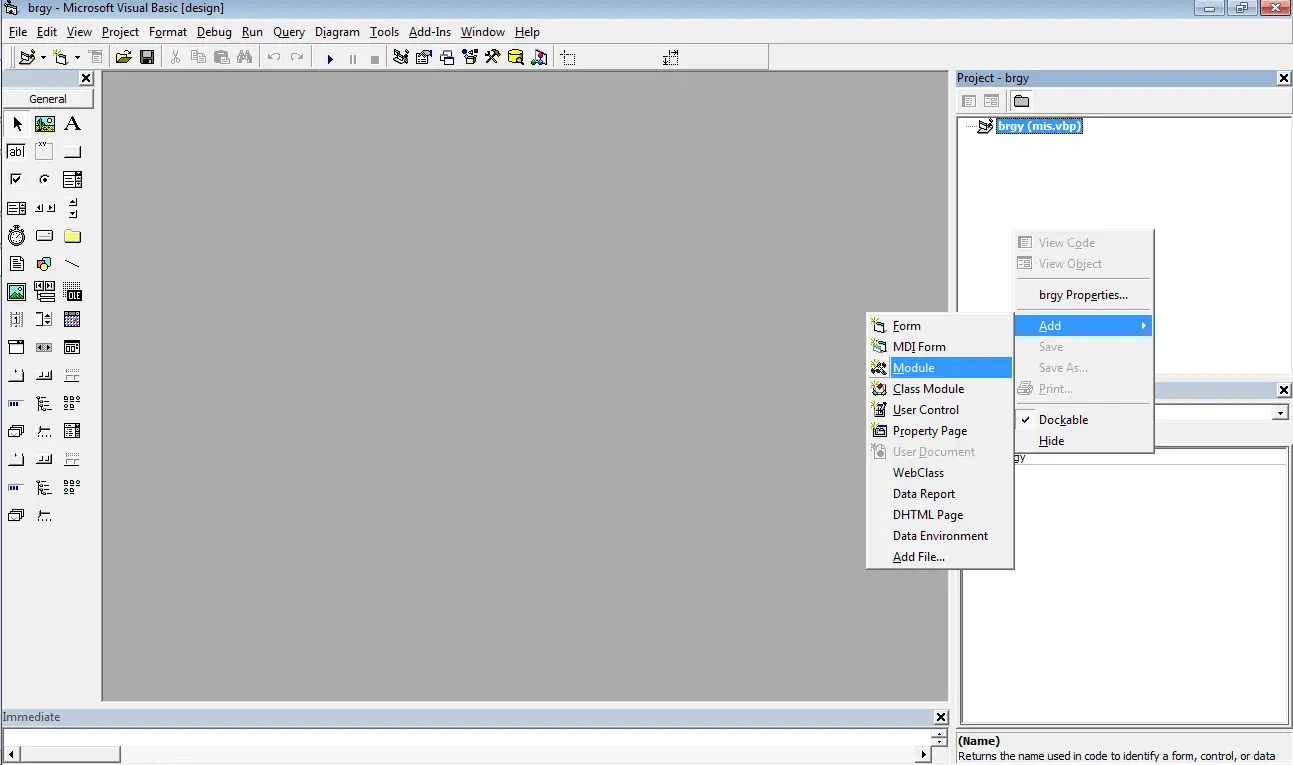Select the Image control tool
This screenshot has height=765, width=1293.
17,292
